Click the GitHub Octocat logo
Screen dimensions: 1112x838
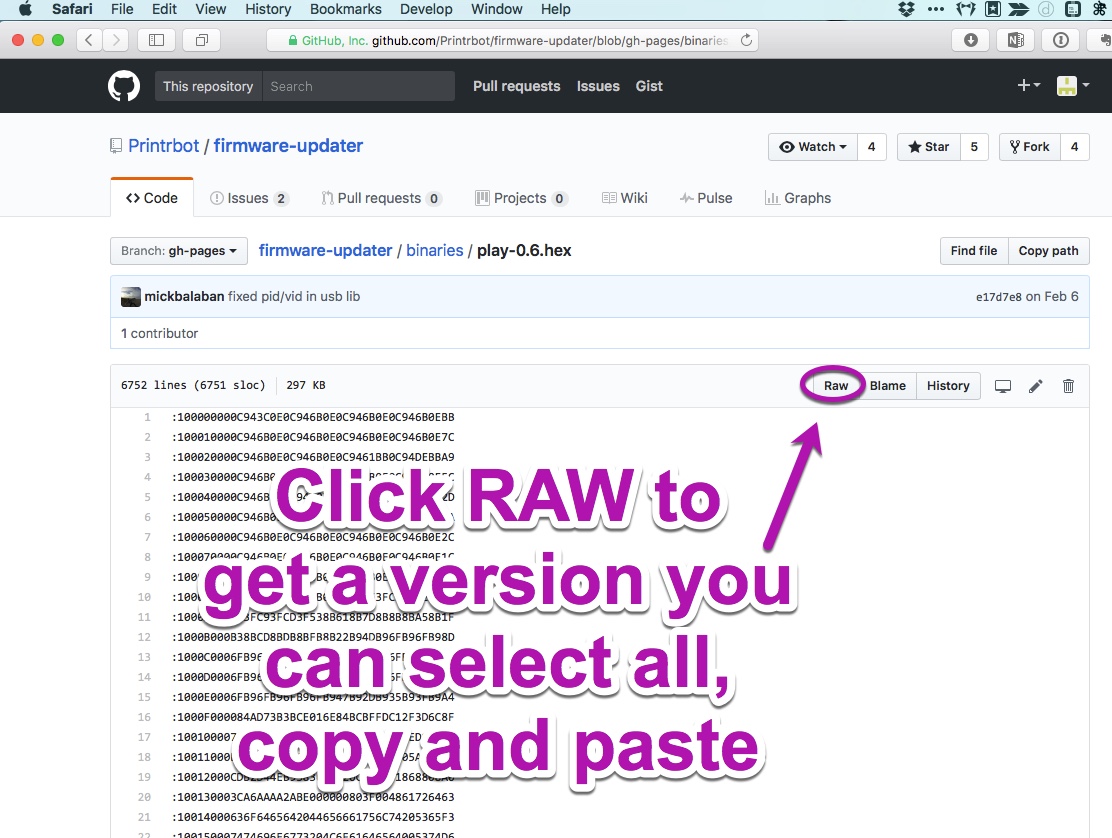point(123,86)
